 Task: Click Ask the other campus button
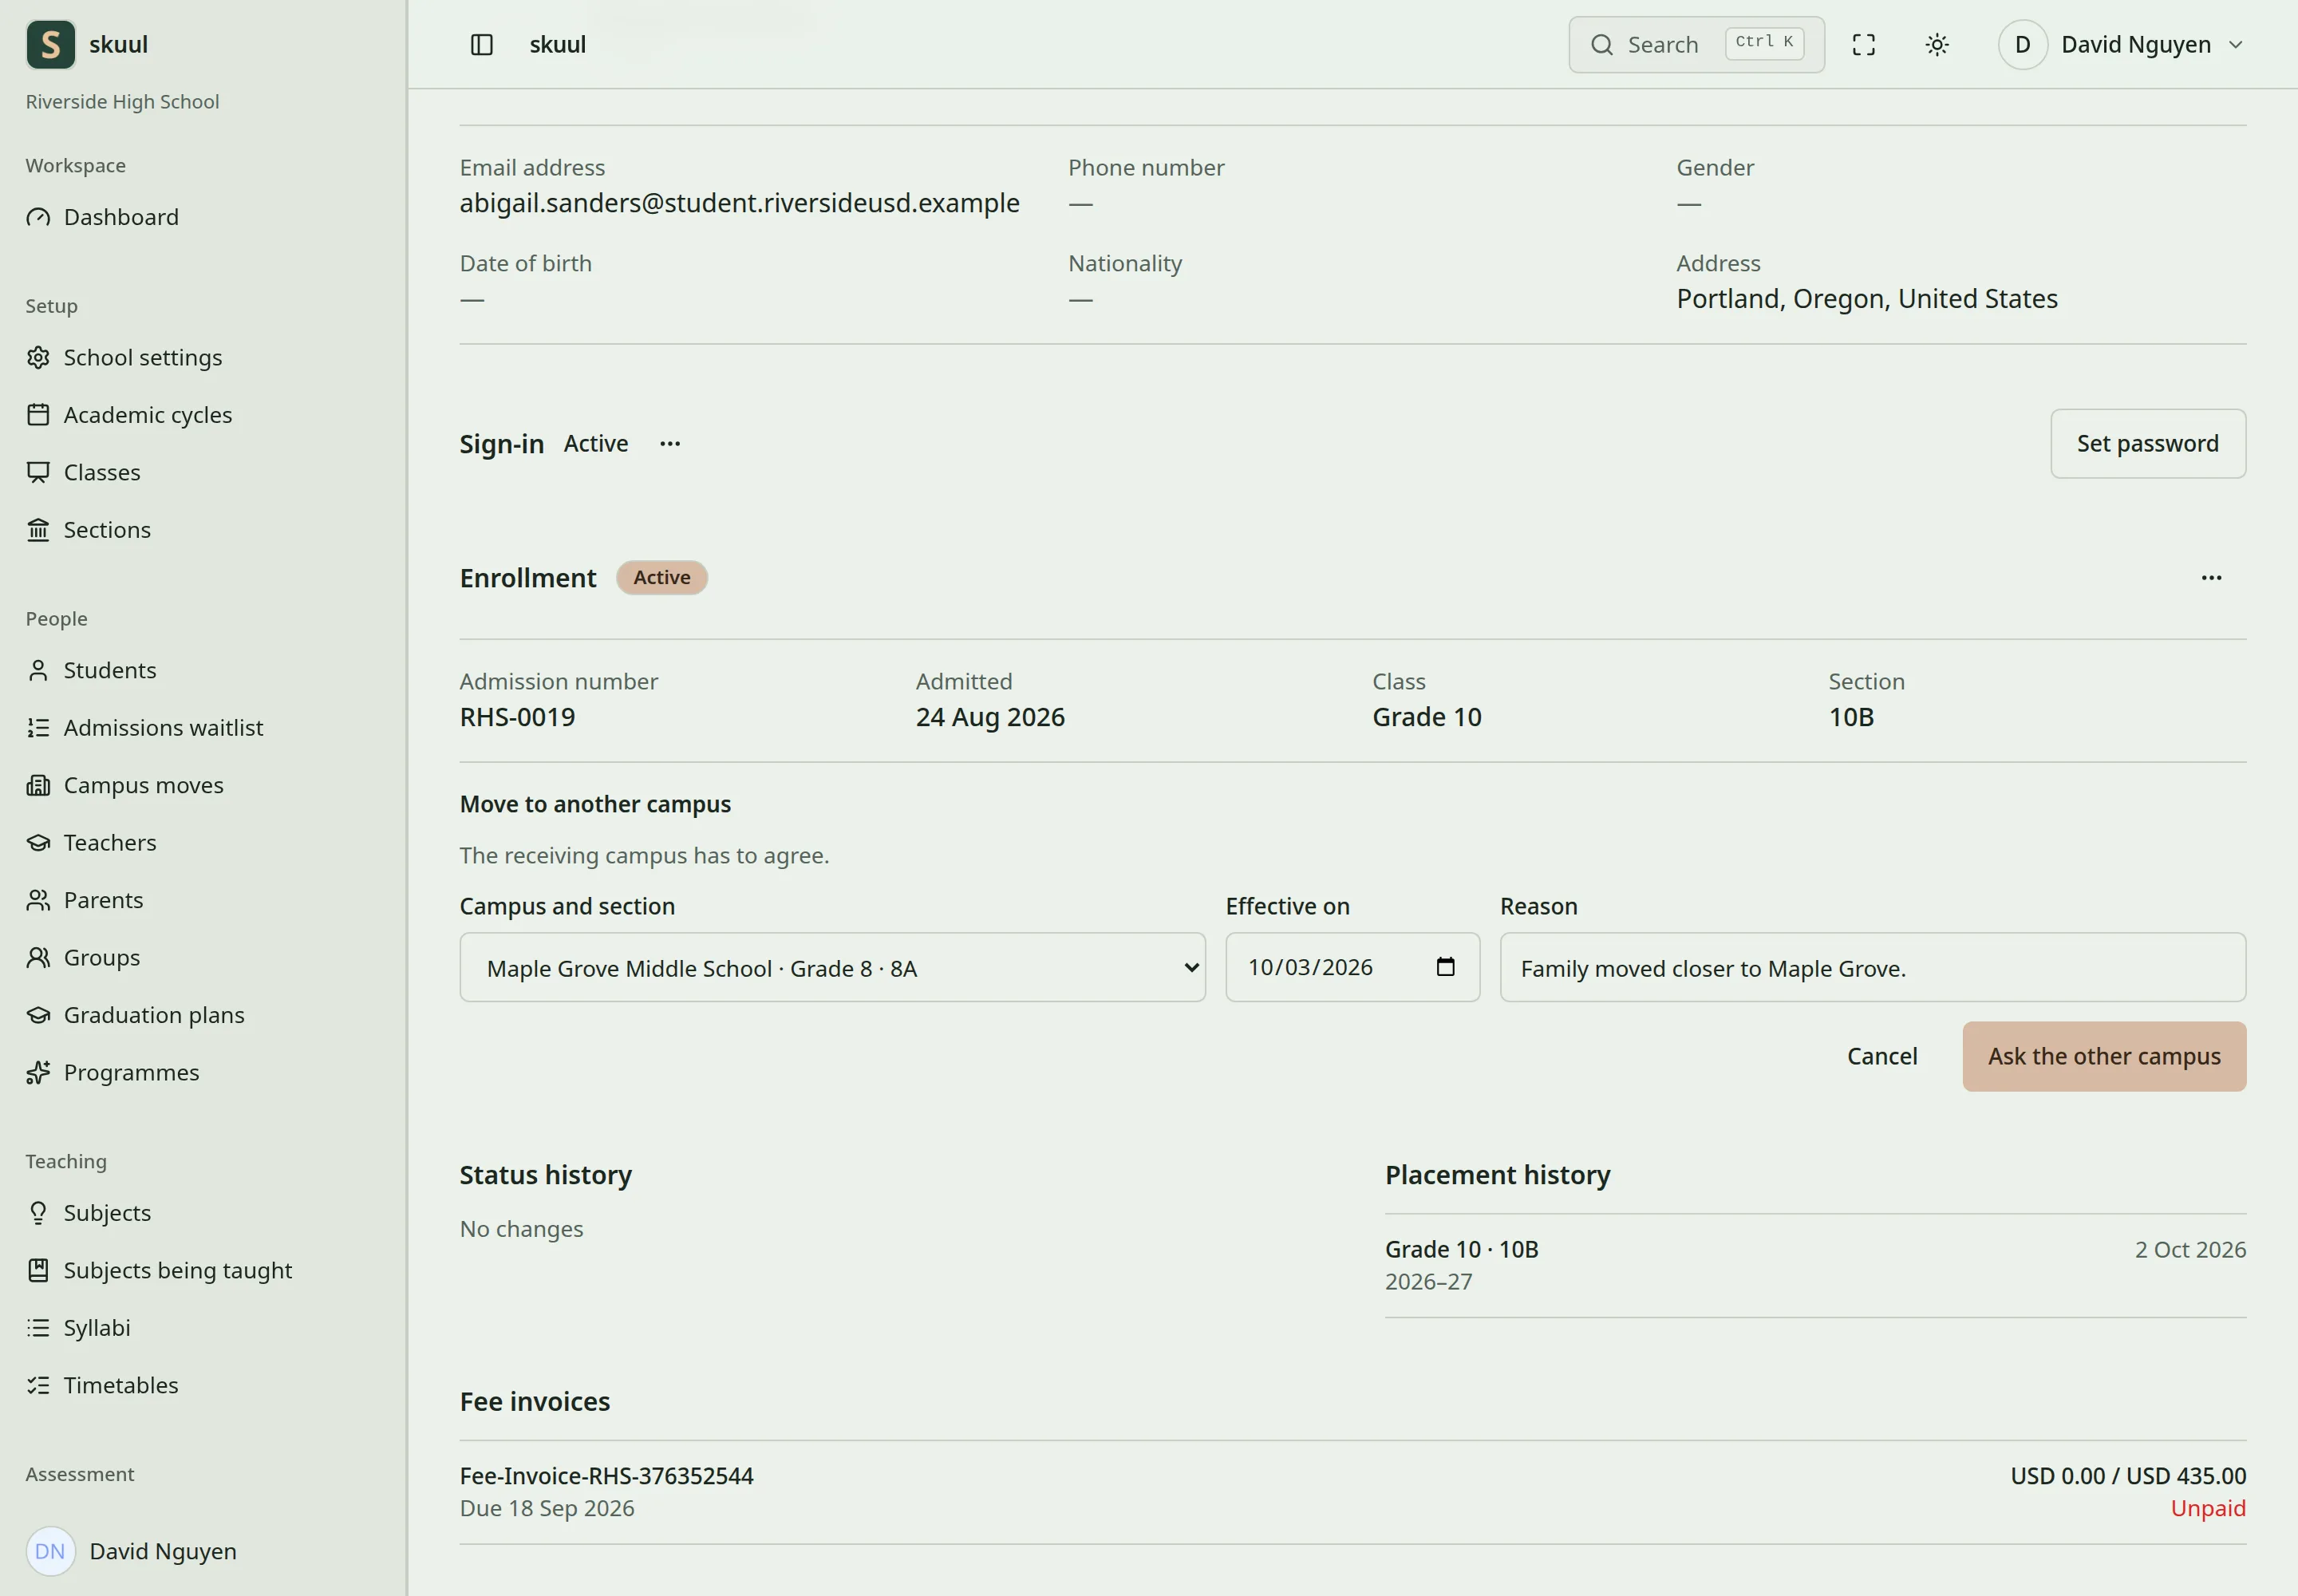point(2104,1057)
